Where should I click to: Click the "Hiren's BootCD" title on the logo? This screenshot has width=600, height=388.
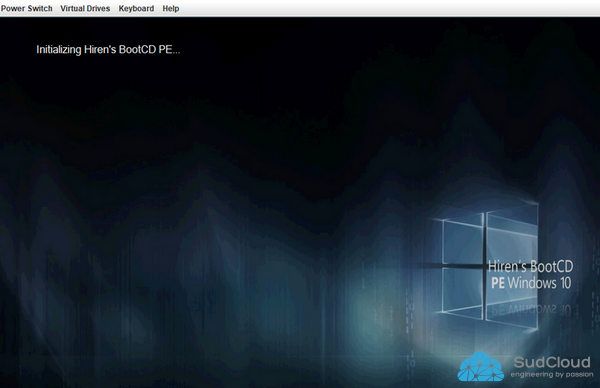[531, 266]
